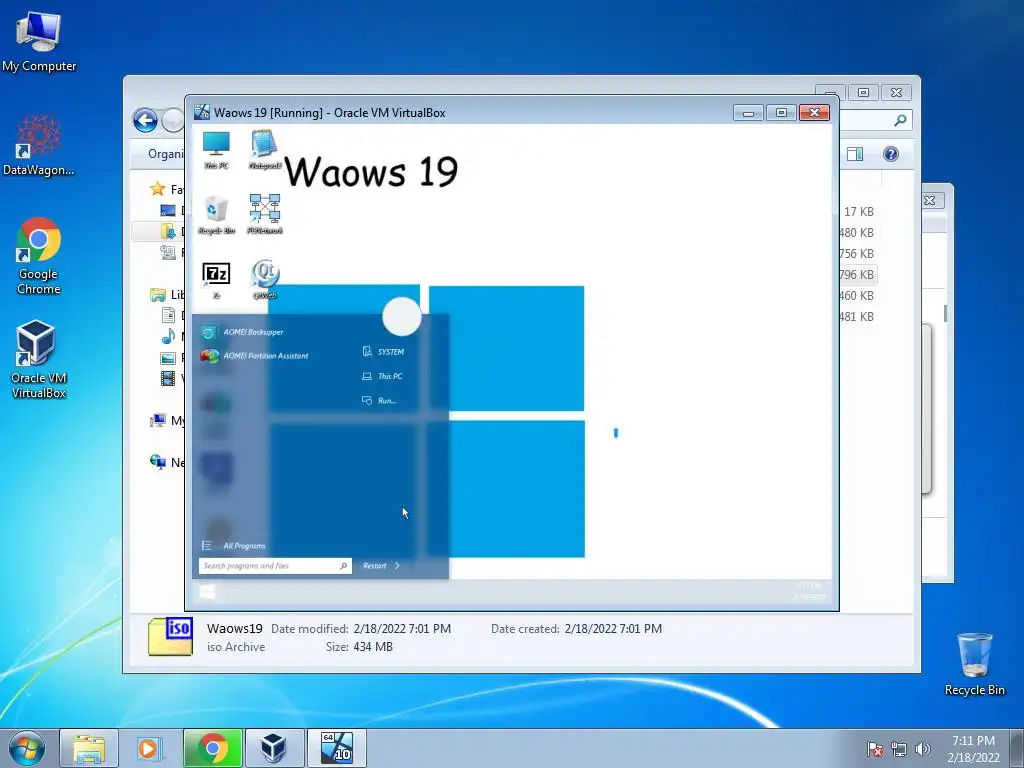This screenshot has height=768, width=1024.
Task: Open Windows Explorer from taskbar
Action: [x=89, y=748]
